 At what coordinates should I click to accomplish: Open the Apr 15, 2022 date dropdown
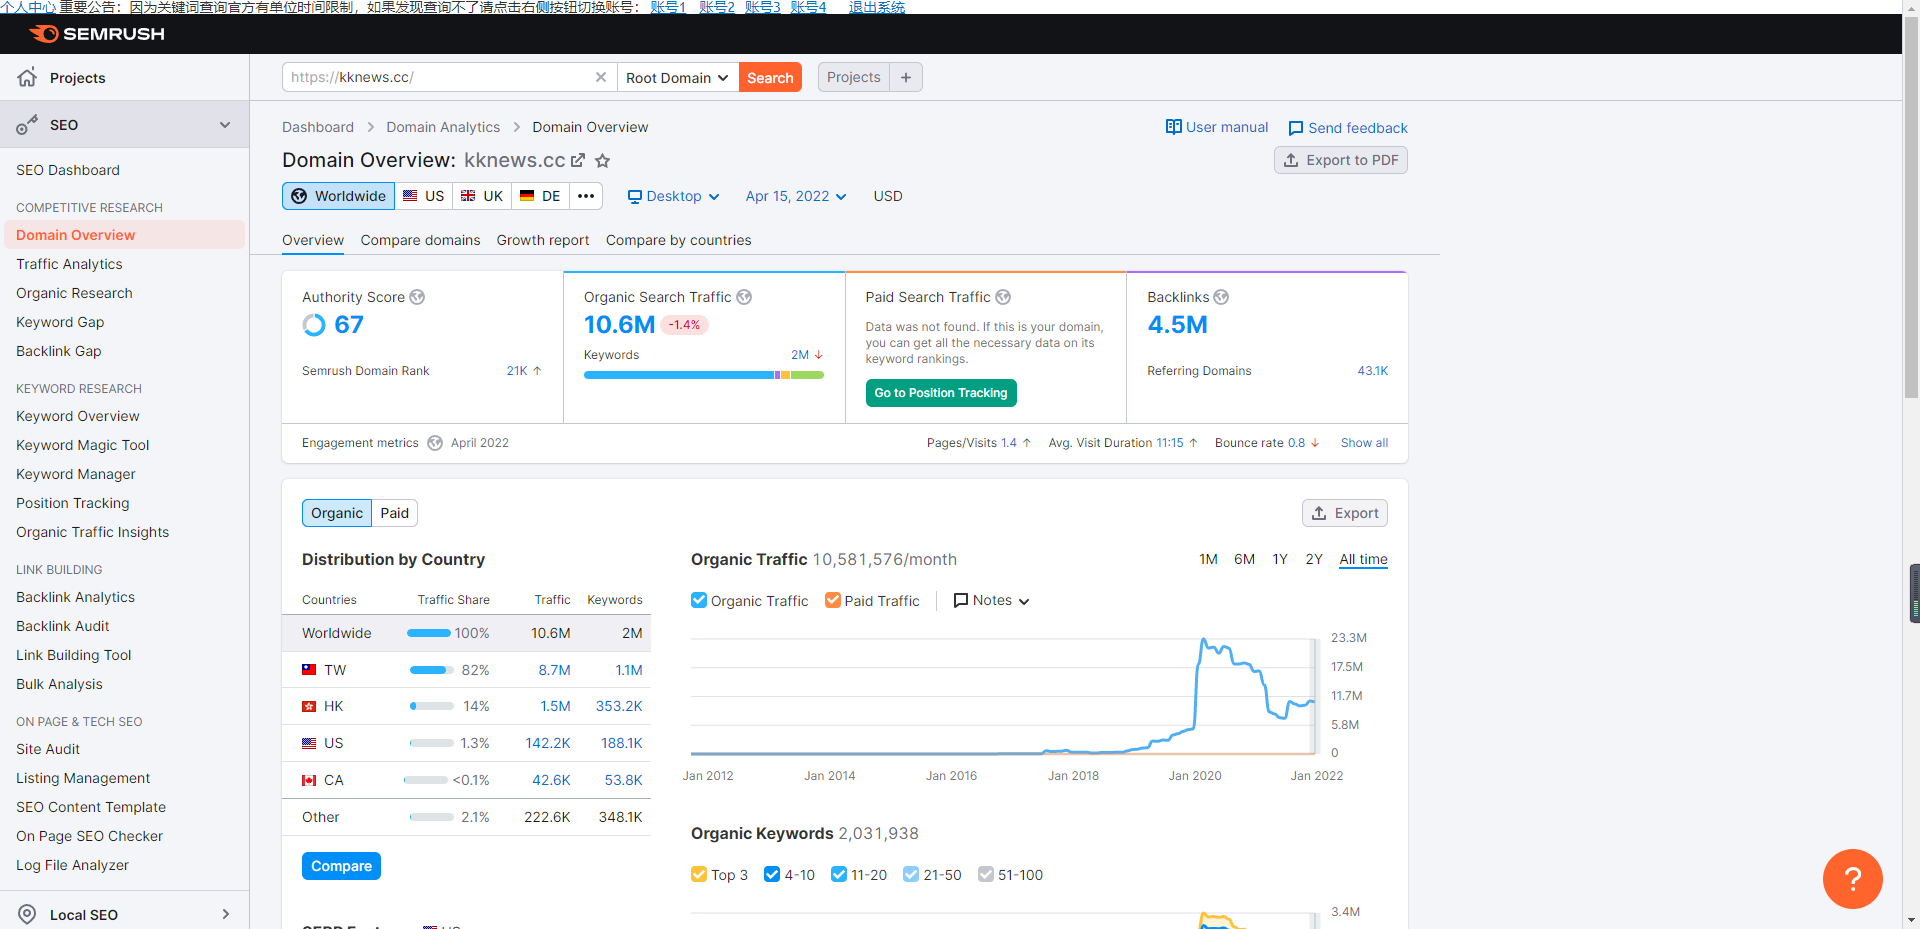pos(796,196)
